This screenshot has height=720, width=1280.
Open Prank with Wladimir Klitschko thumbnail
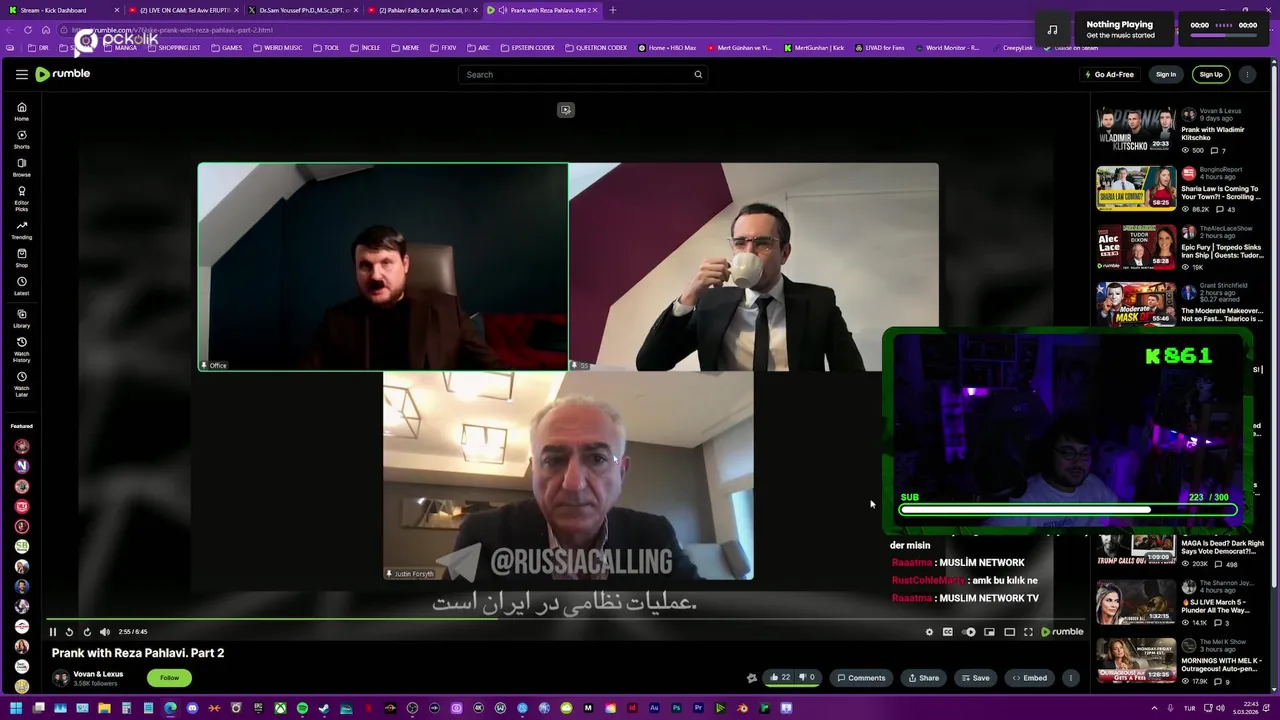pyautogui.click(x=1136, y=129)
